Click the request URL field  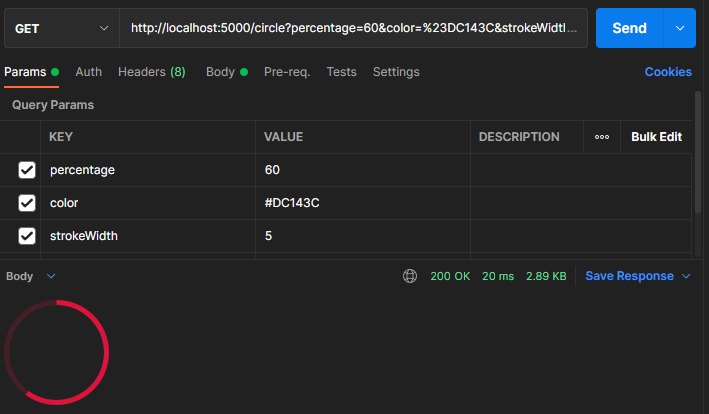coord(353,28)
